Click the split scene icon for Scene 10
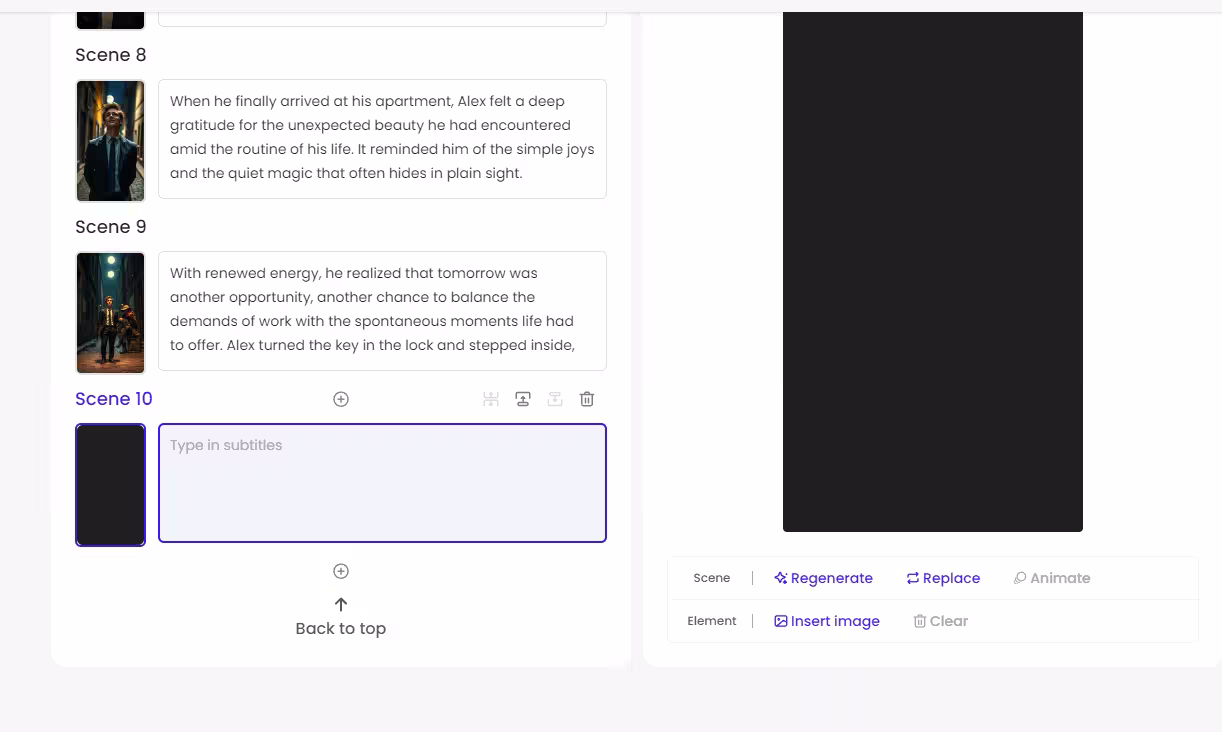The image size is (1222, 732). (491, 399)
